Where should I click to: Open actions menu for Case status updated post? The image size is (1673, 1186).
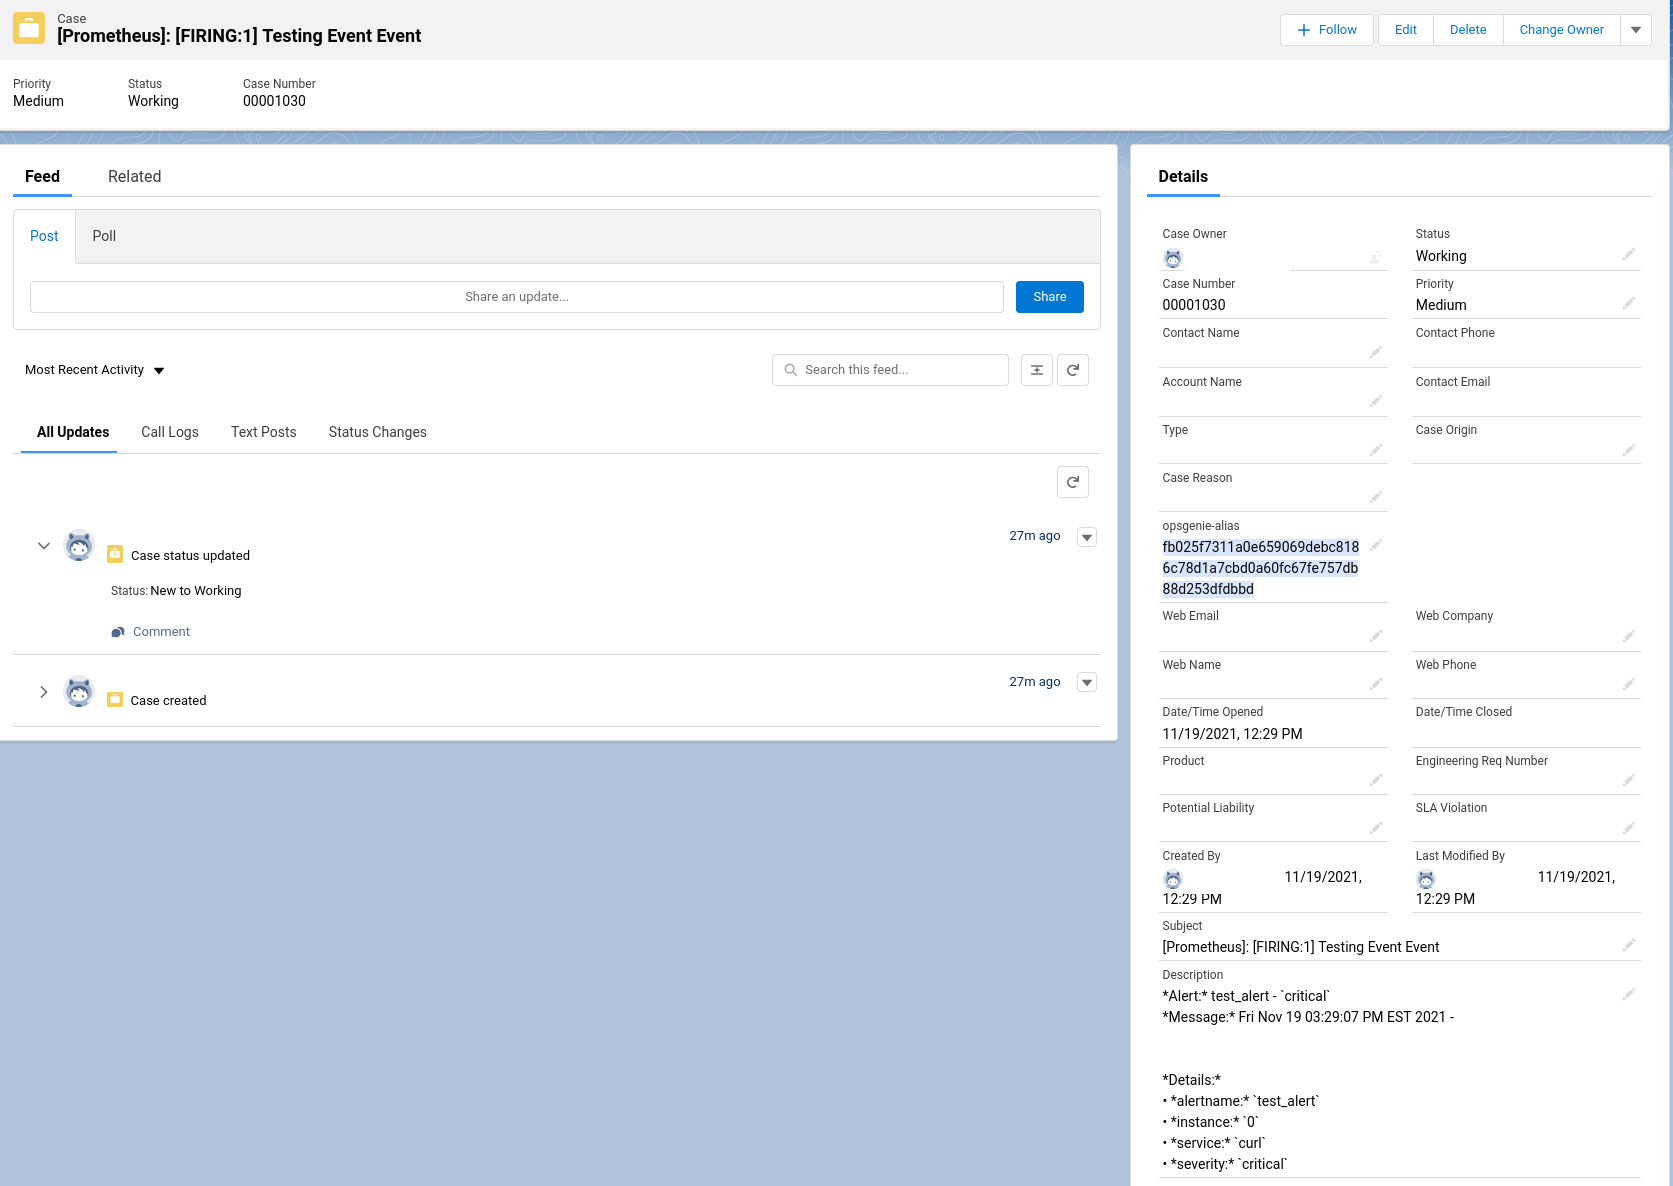(1087, 537)
